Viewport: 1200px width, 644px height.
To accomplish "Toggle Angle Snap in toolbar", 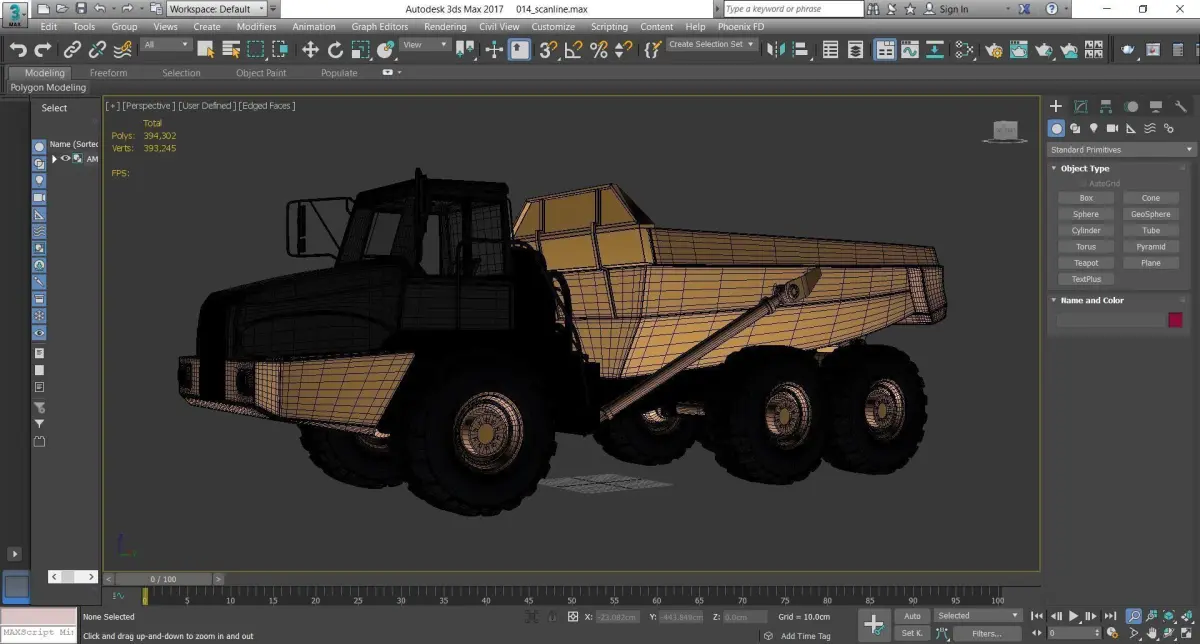I will point(573,49).
